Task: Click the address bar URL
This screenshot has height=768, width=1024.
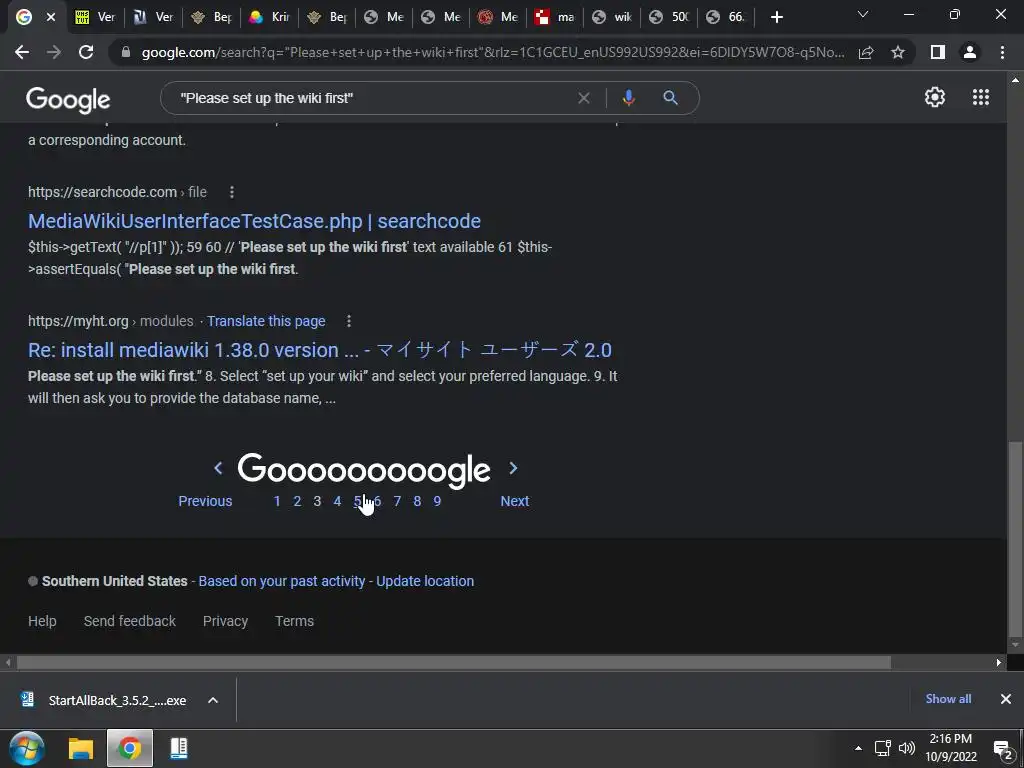Action: [x=493, y=52]
